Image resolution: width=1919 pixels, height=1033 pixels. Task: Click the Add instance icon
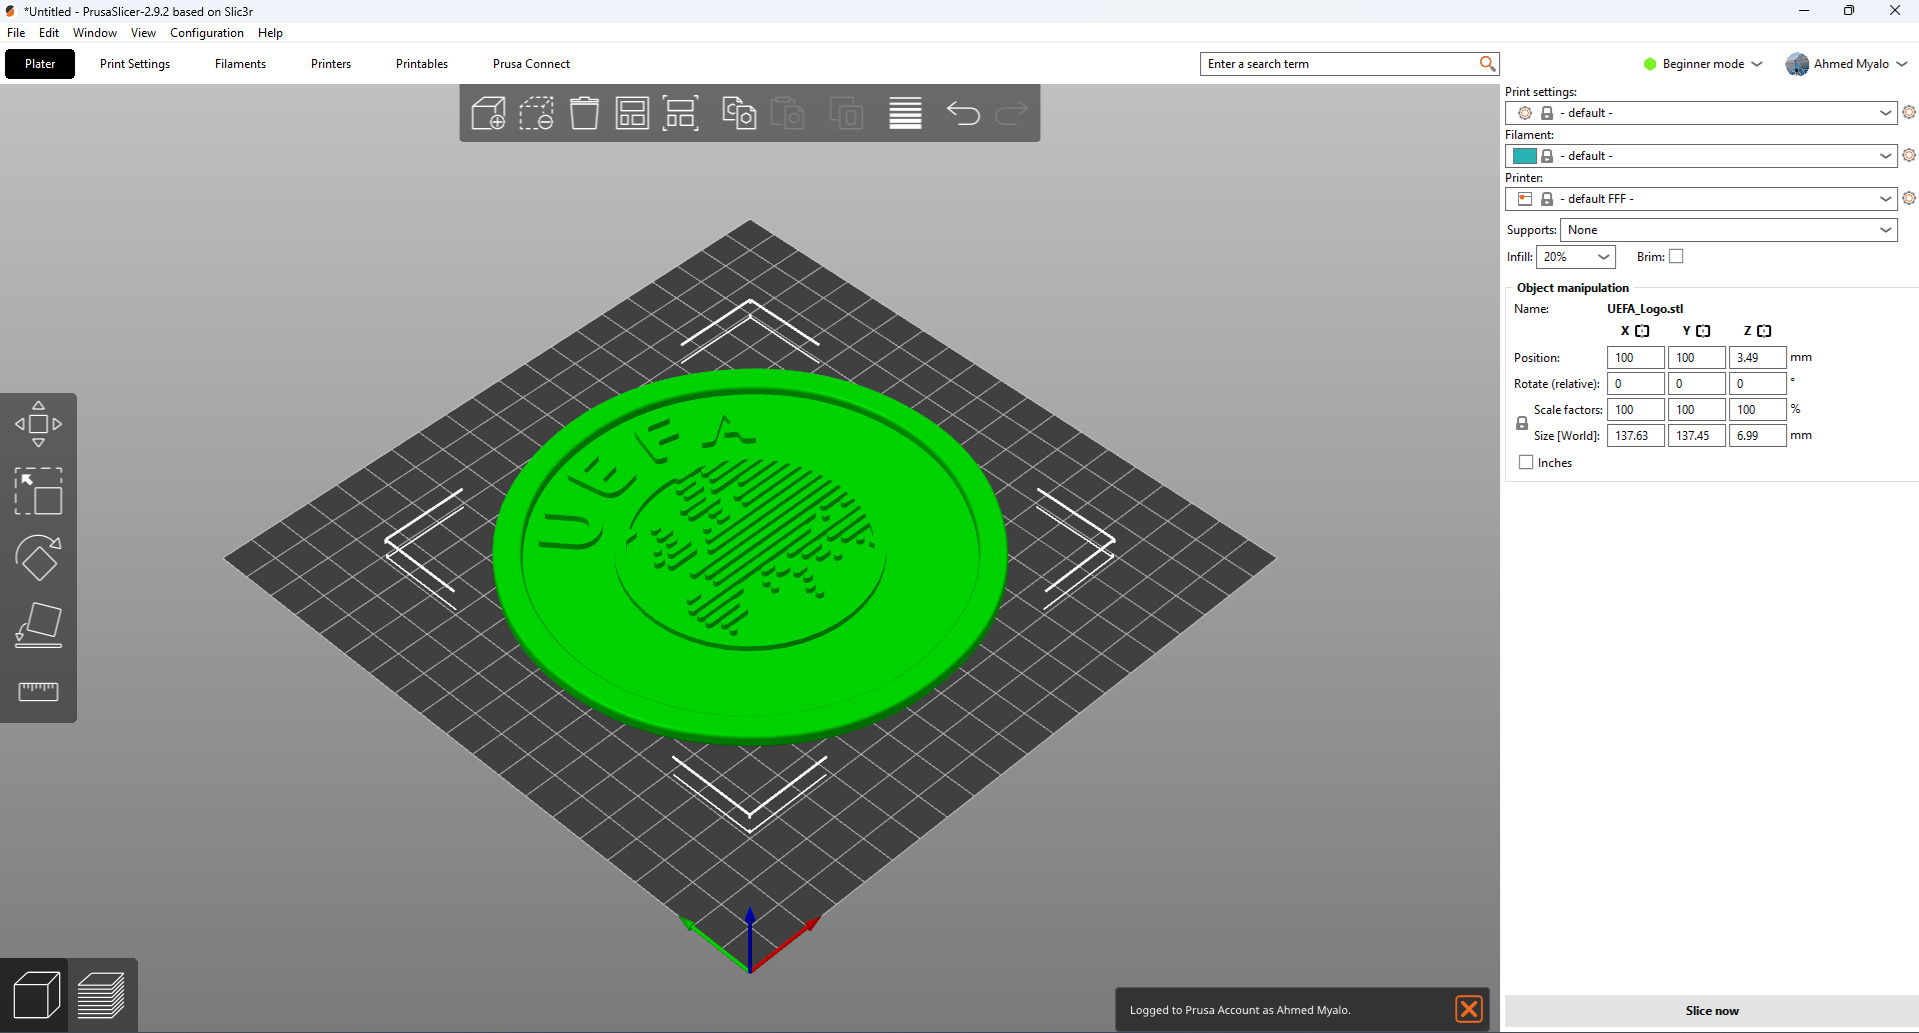coord(846,113)
